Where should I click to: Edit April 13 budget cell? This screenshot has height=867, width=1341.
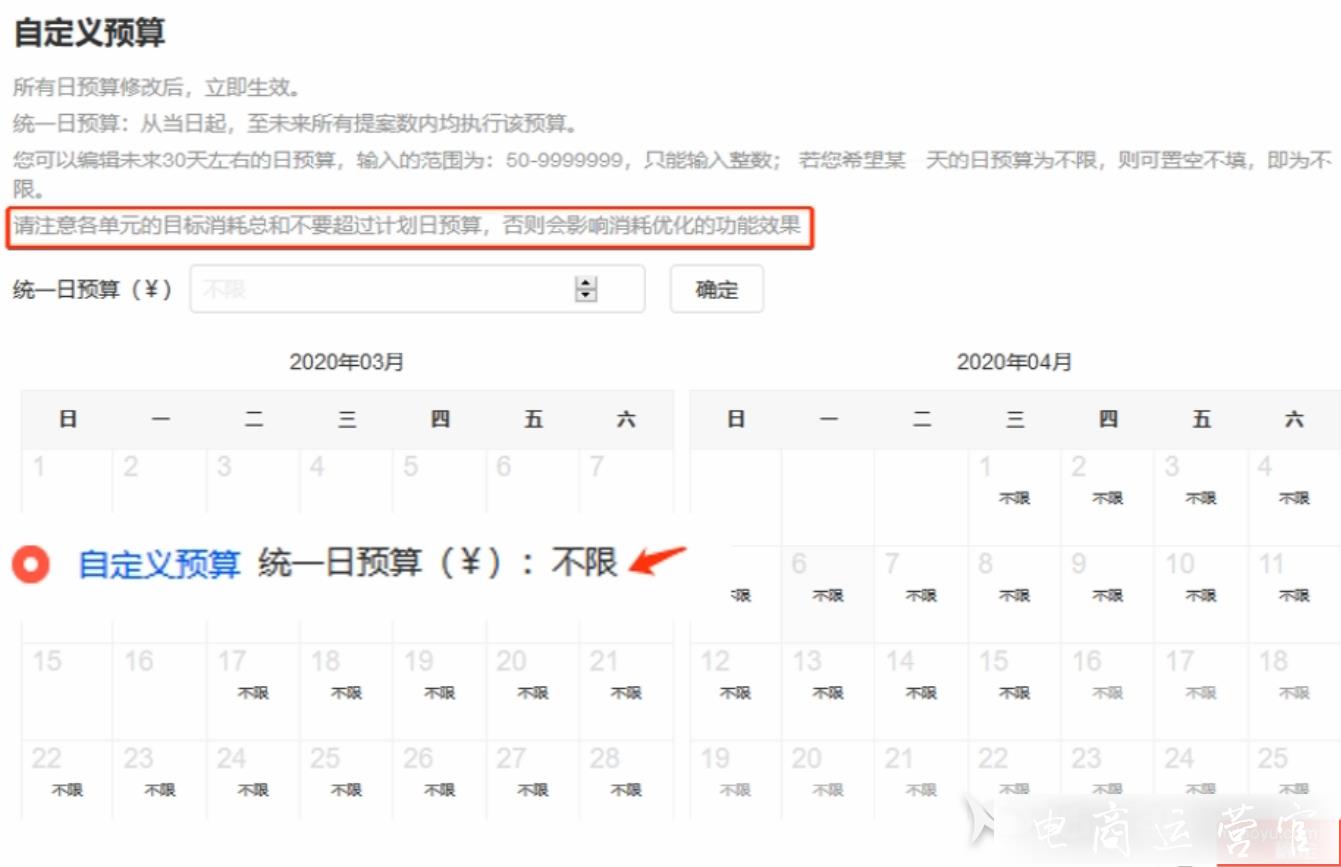(828, 691)
